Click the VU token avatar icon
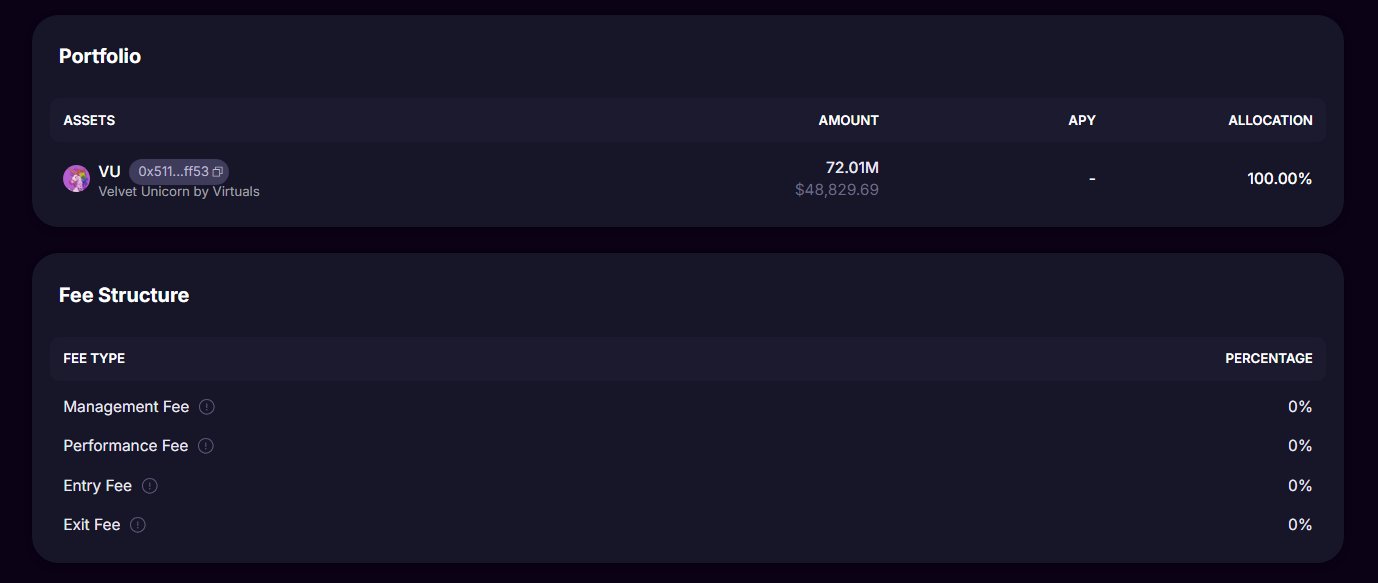Viewport: 1378px width, 583px height. [x=77, y=179]
